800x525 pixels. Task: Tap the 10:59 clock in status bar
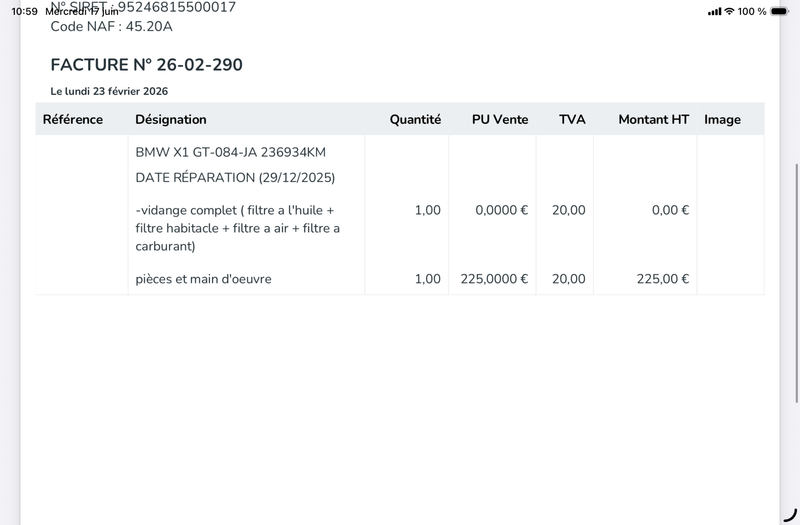click(24, 11)
